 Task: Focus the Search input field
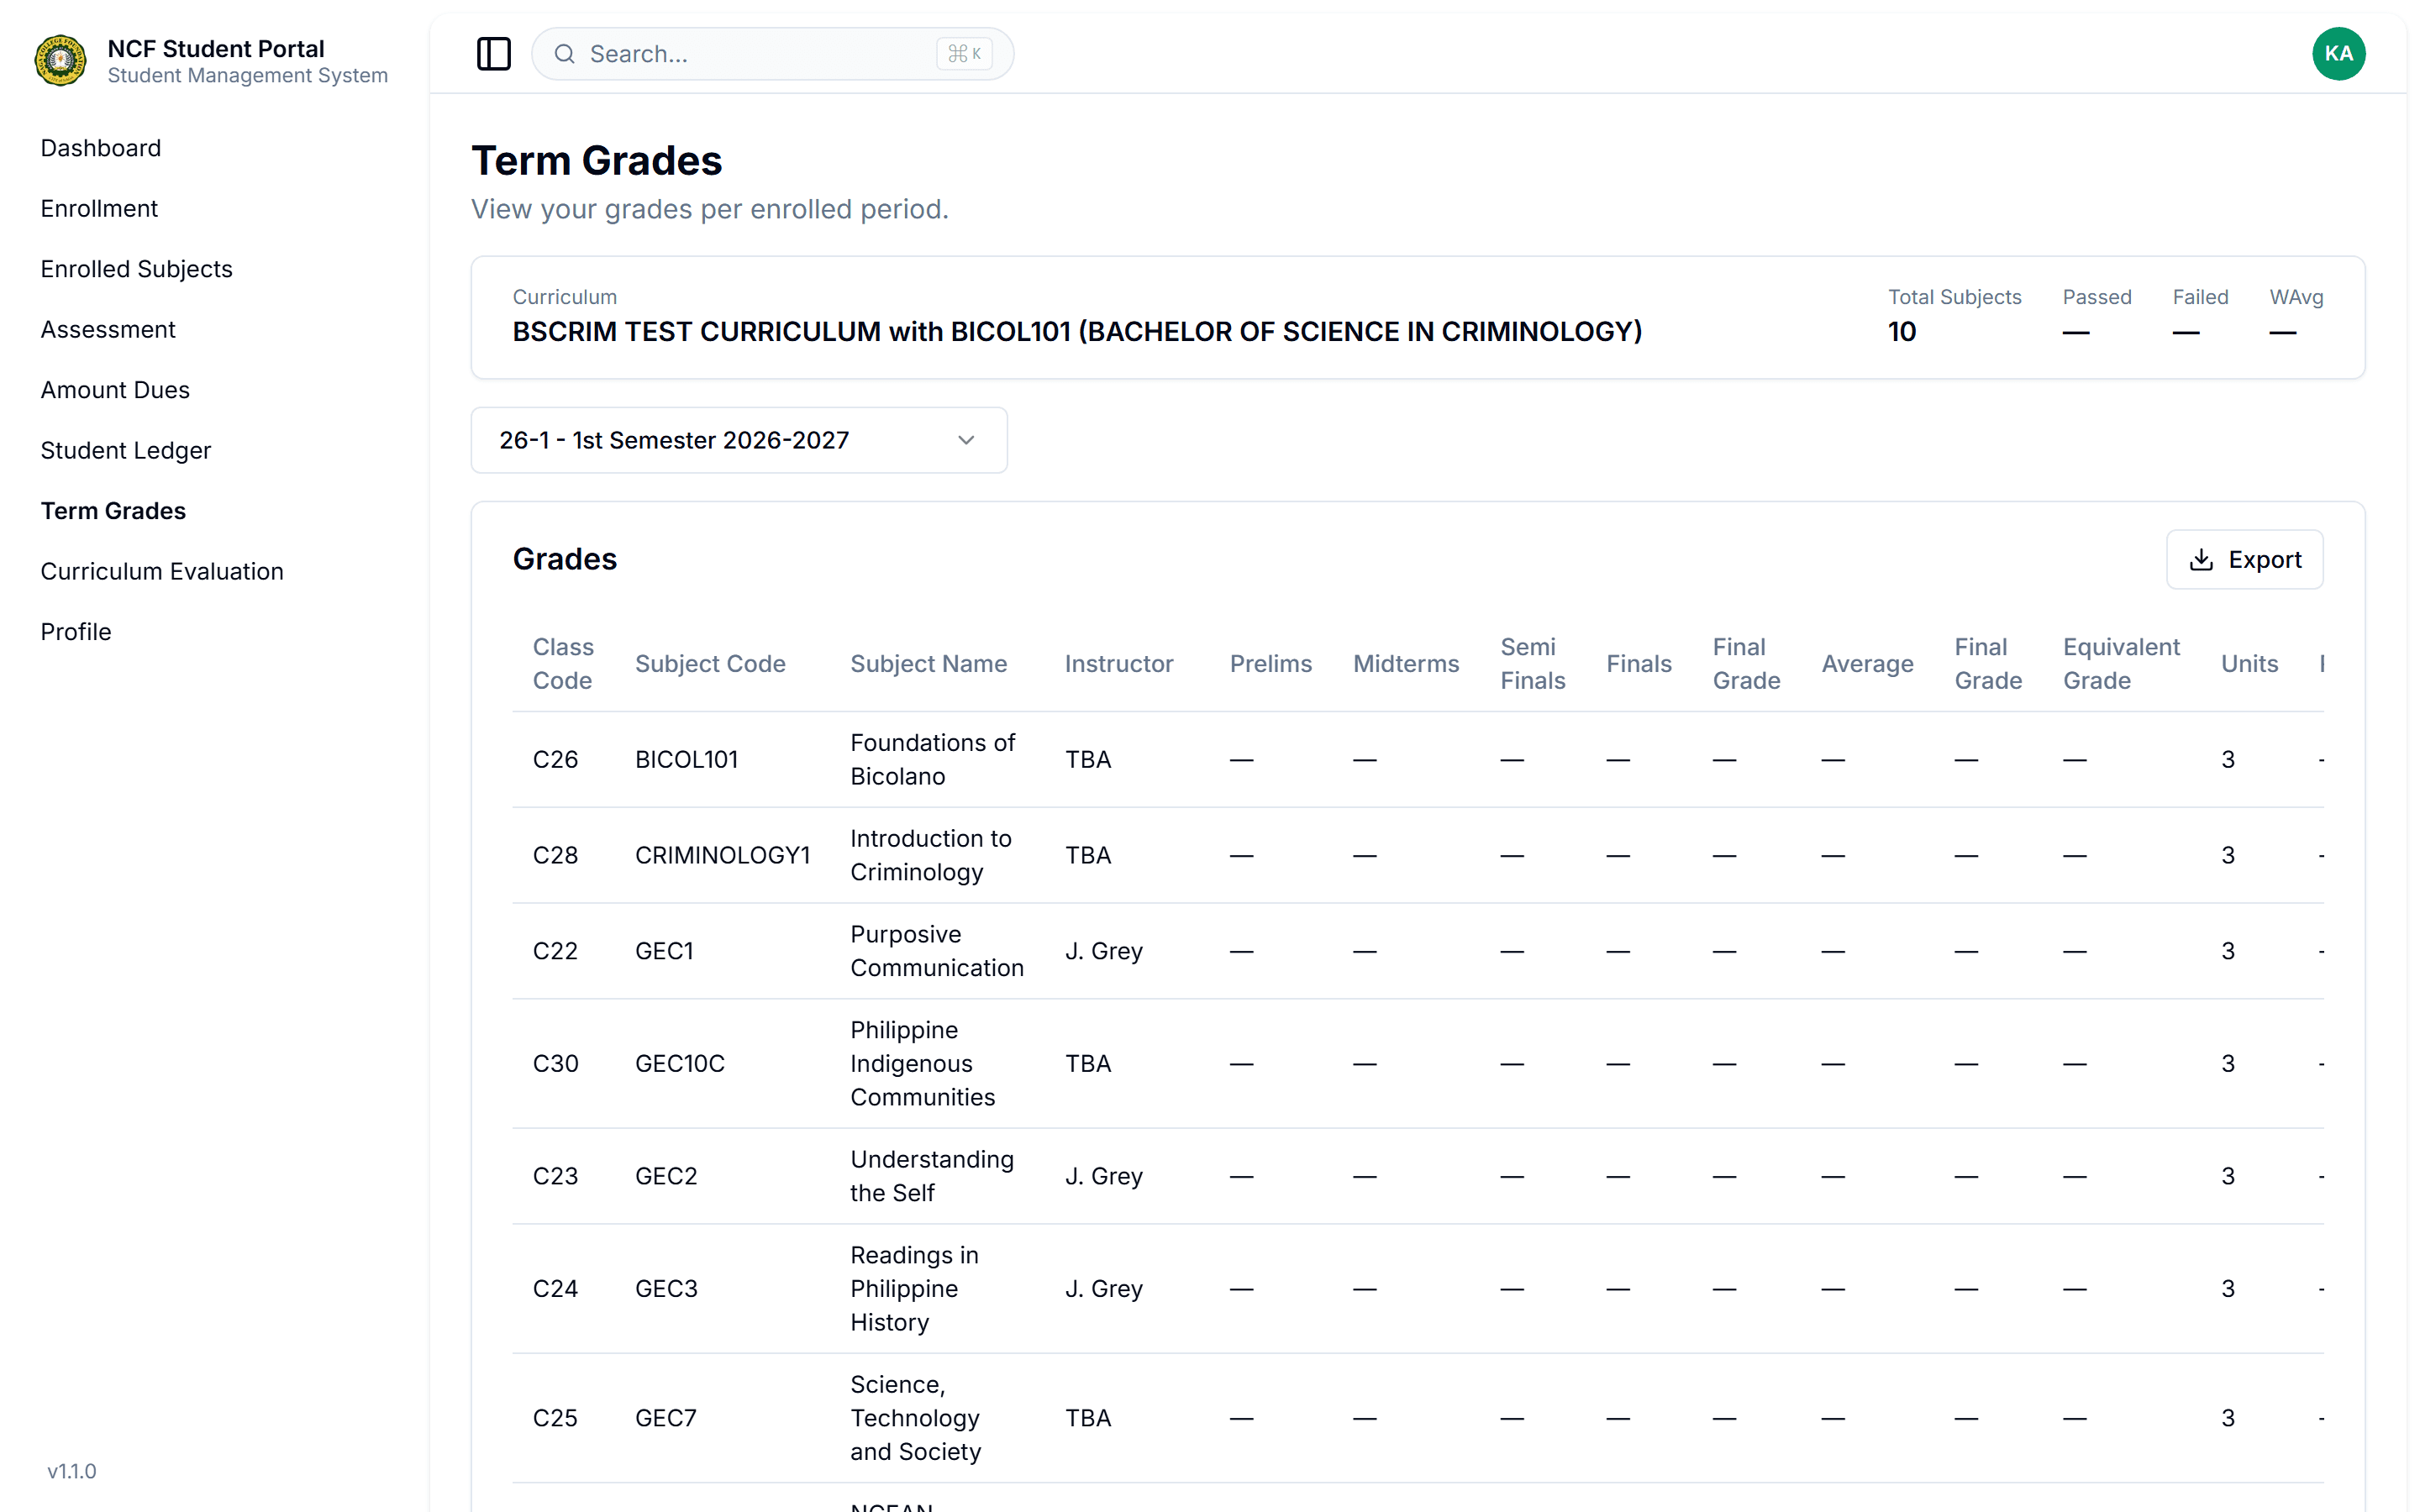[772, 54]
